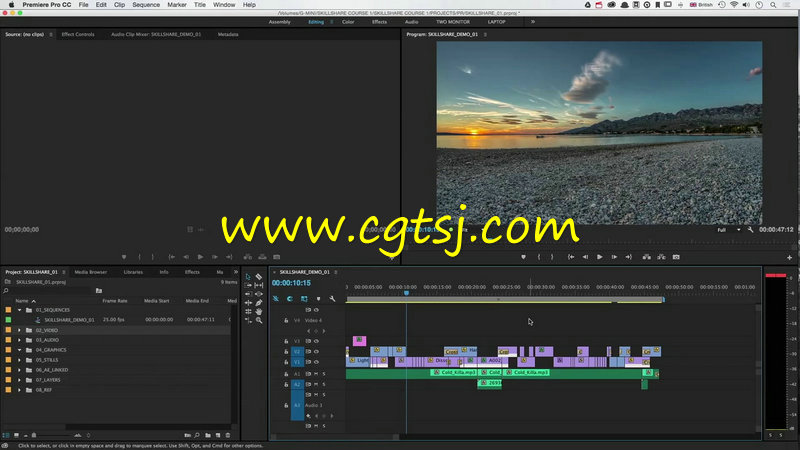This screenshot has height=450, width=800.
Task: Click the timeline playhead marker
Action: click(407, 293)
